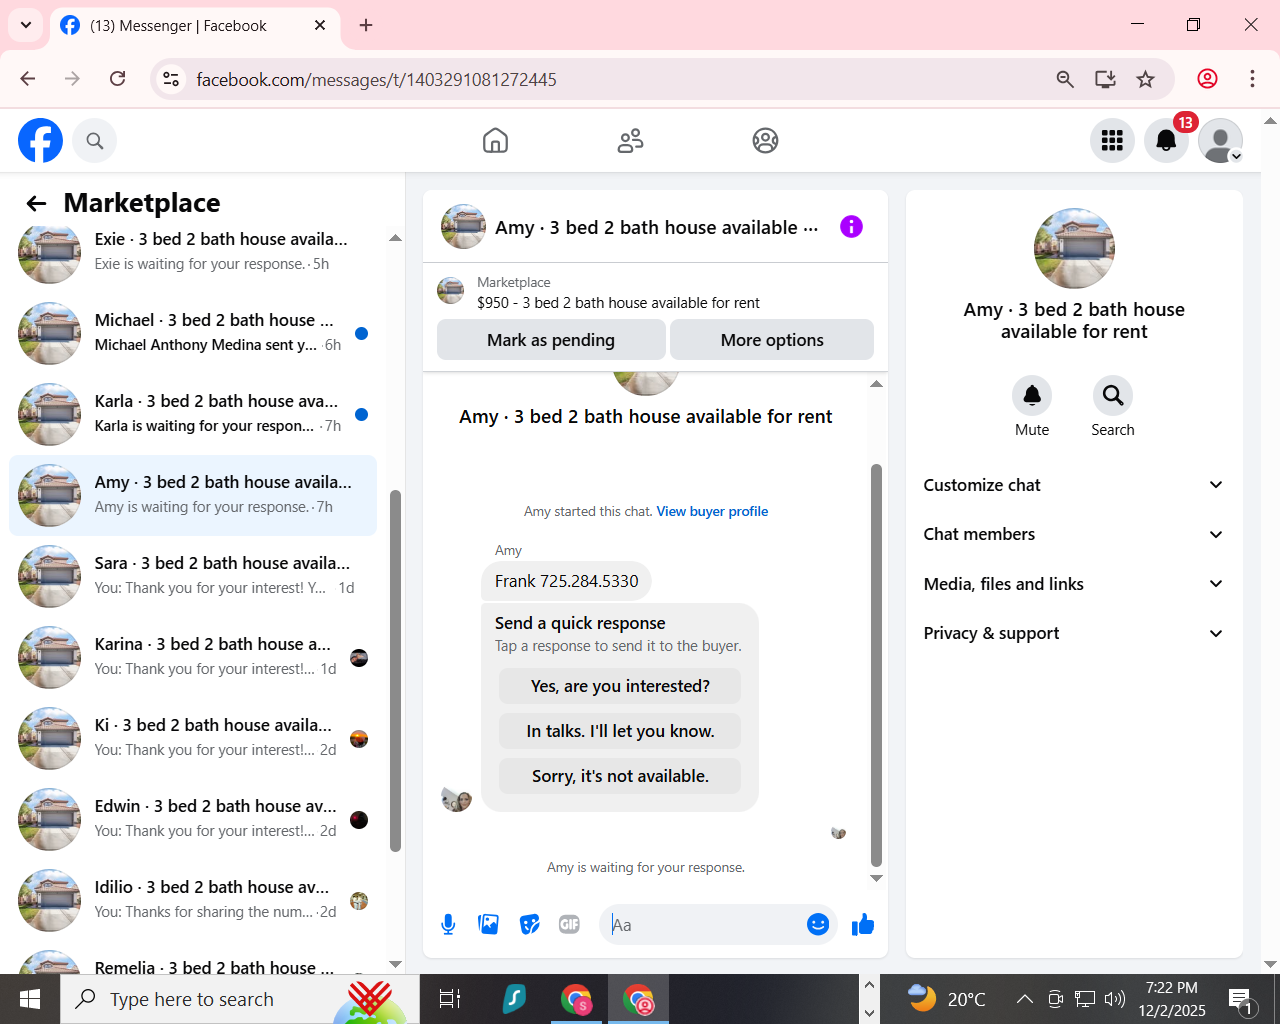
Task: Open Windows Start button
Action: click(30, 999)
